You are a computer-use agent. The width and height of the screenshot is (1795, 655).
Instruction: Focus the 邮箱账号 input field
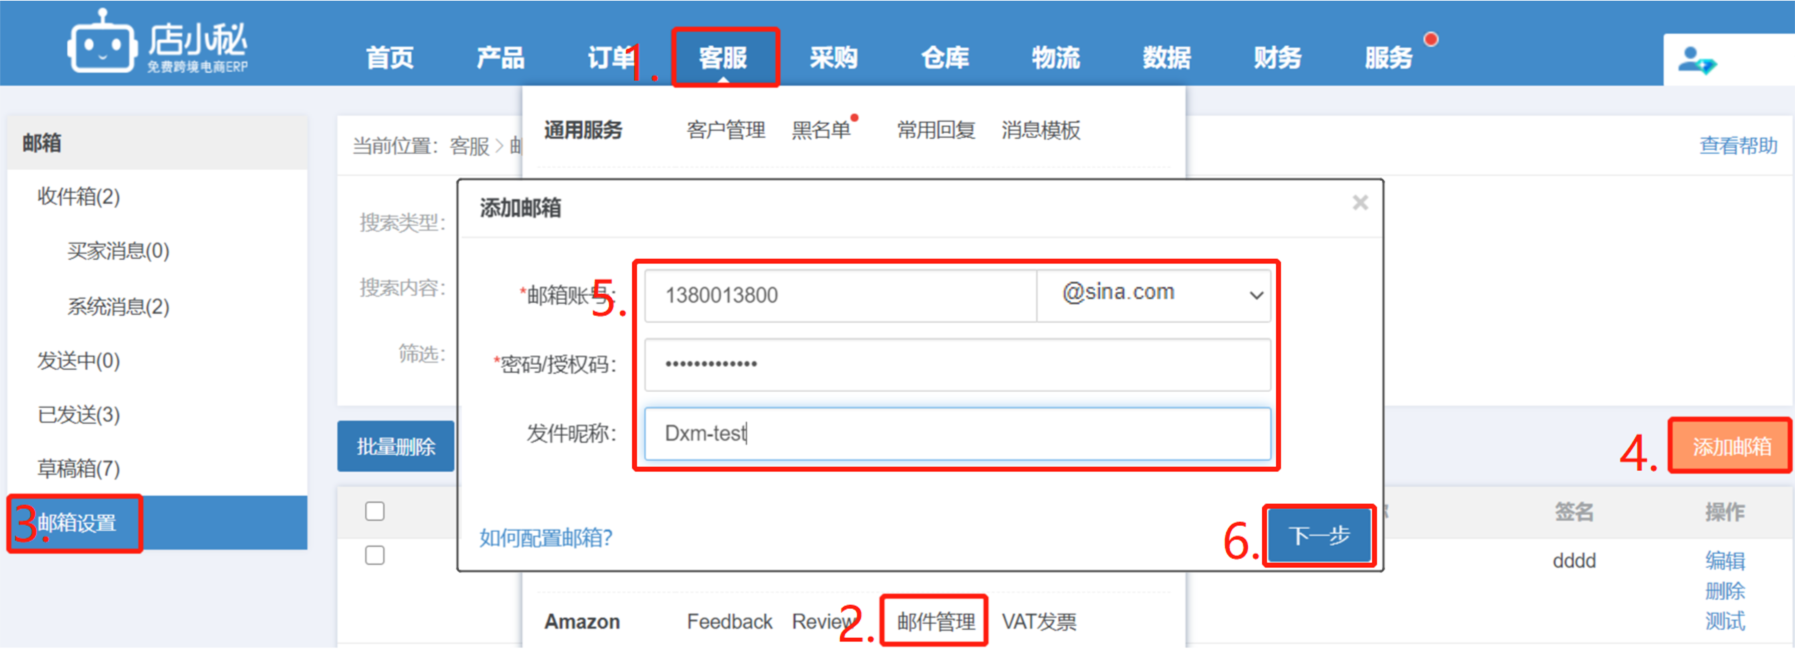(841, 295)
